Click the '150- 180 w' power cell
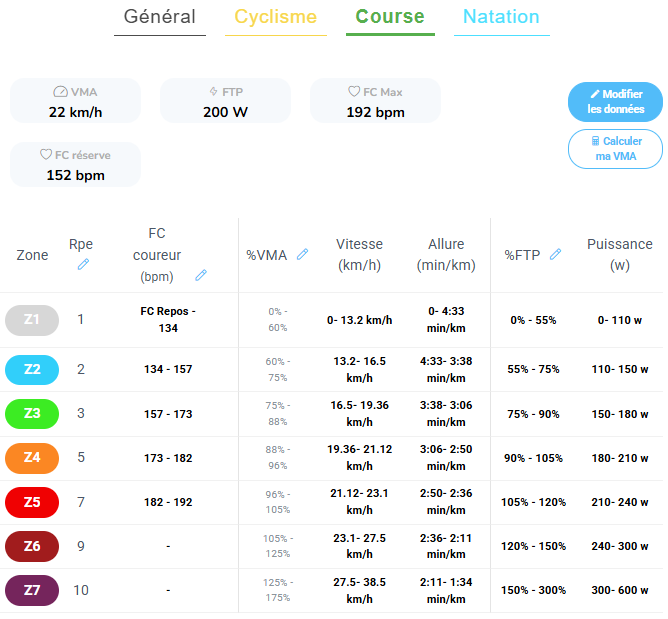Screen dimensions: 668x619 coord(620,414)
